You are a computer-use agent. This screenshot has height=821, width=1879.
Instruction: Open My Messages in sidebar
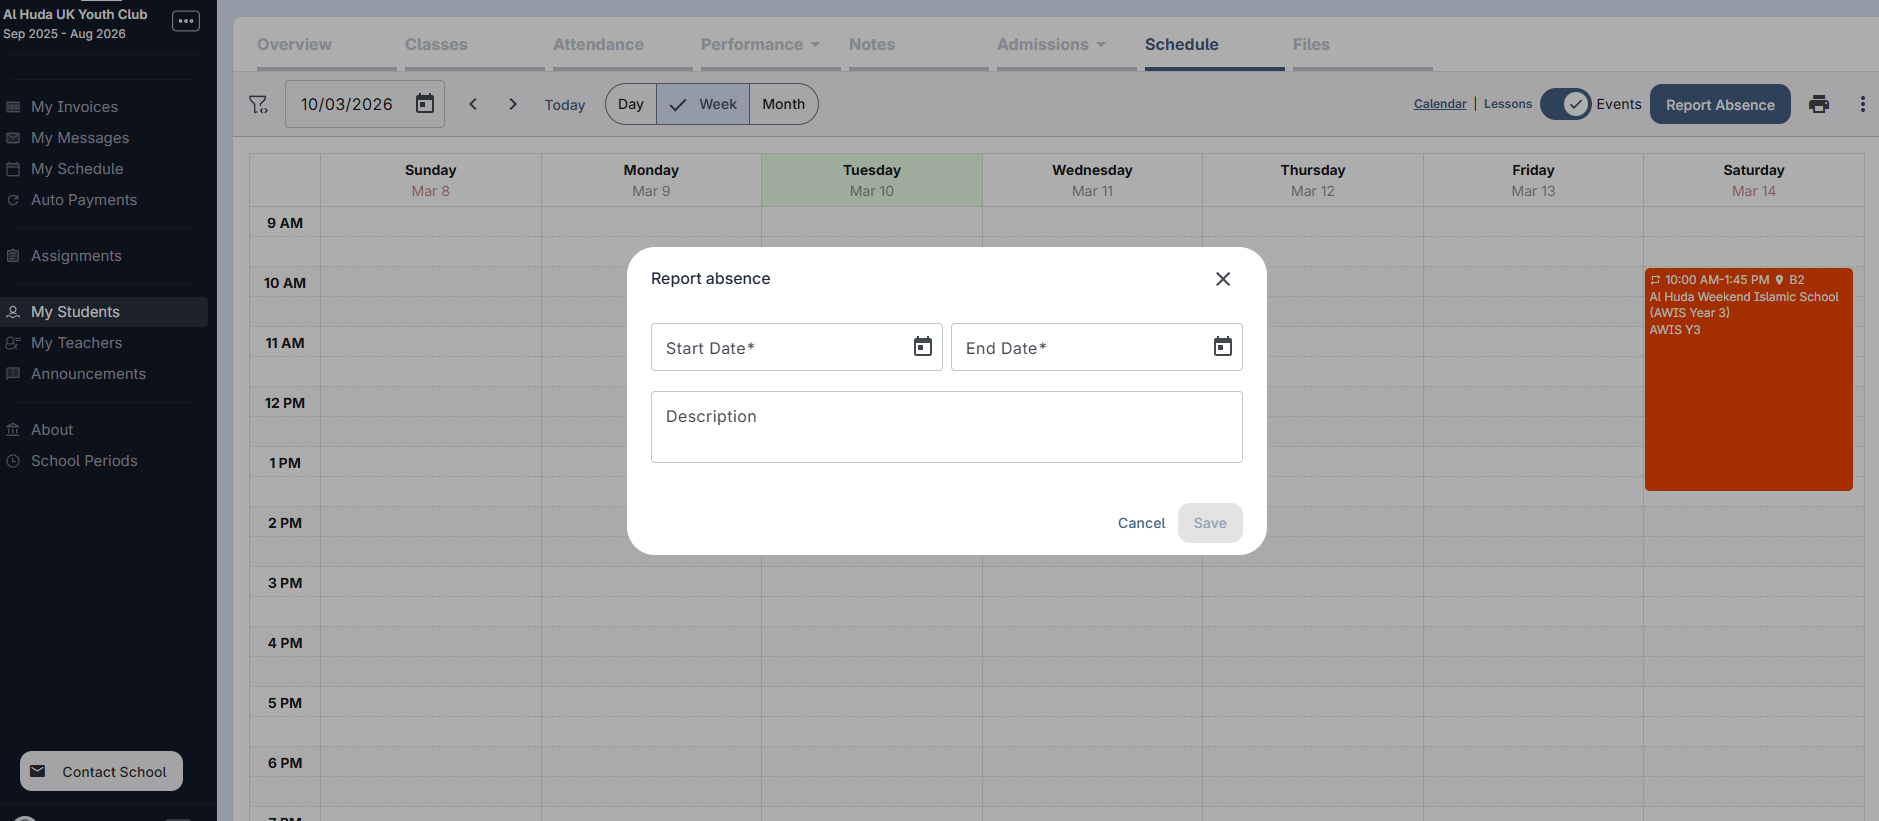[104, 138]
